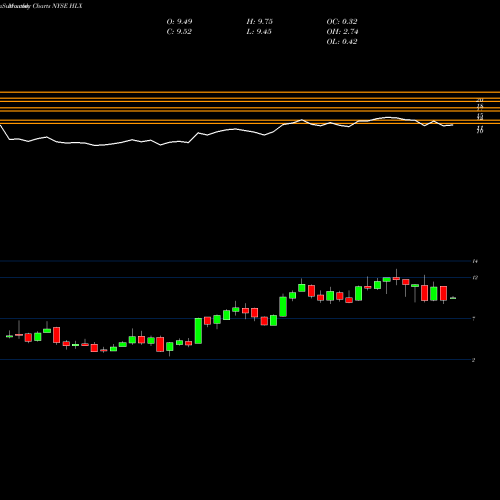Click the last small candlestick on chart
500x500 pixels.
coord(453,298)
